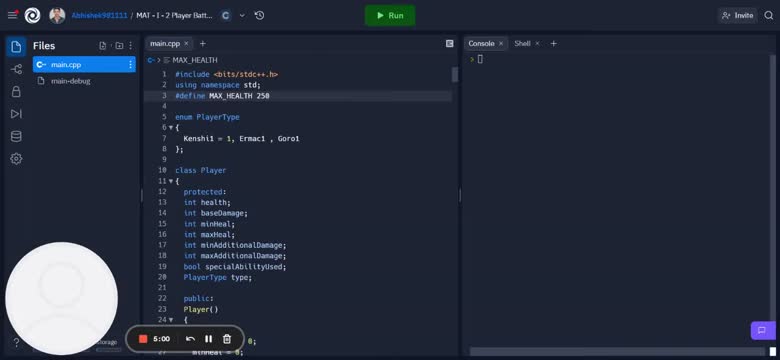
Task: Open the Help question mark icon
Action: (16, 342)
